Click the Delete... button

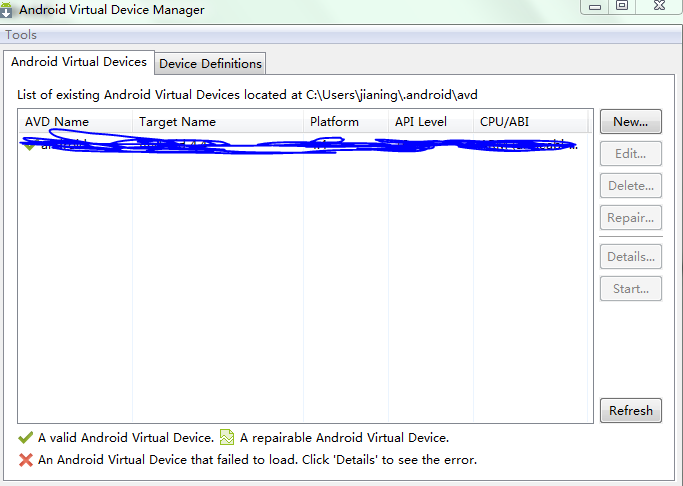pyautogui.click(x=630, y=186)
